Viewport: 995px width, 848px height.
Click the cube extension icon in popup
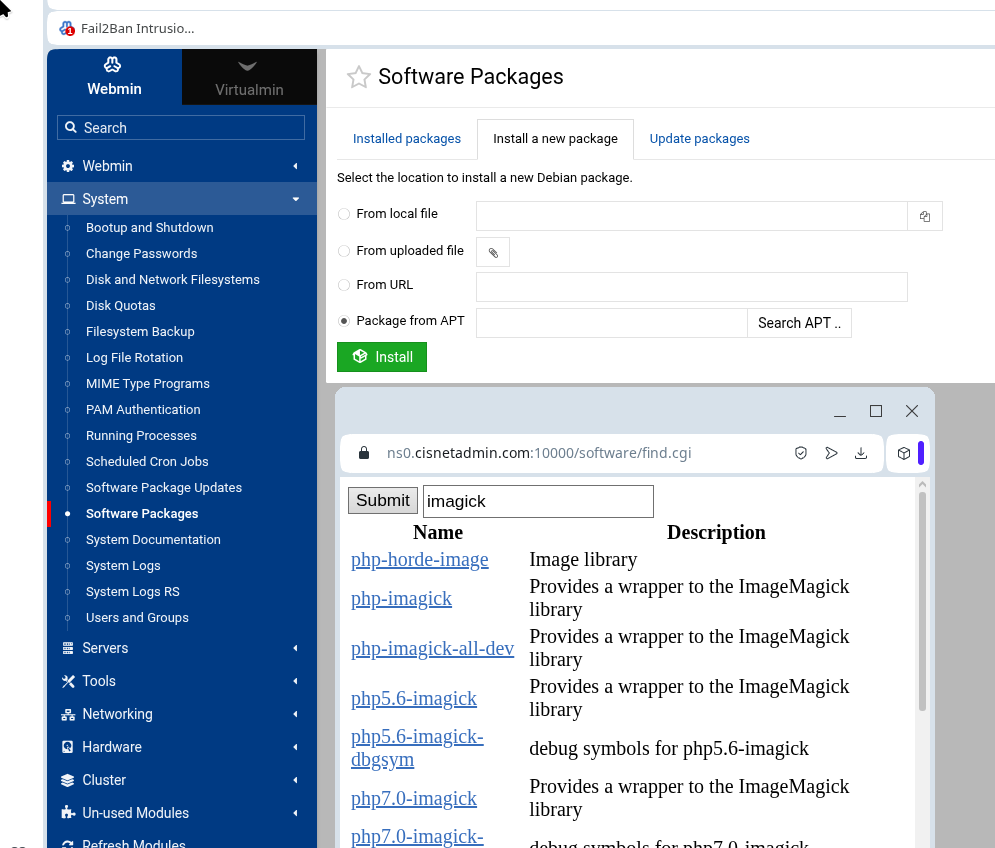pos(904,453)
